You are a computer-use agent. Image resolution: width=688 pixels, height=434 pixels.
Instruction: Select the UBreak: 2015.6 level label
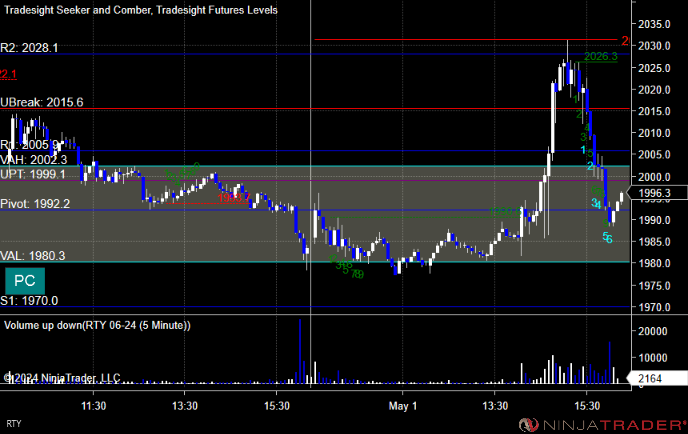click(x=42, y=102)
